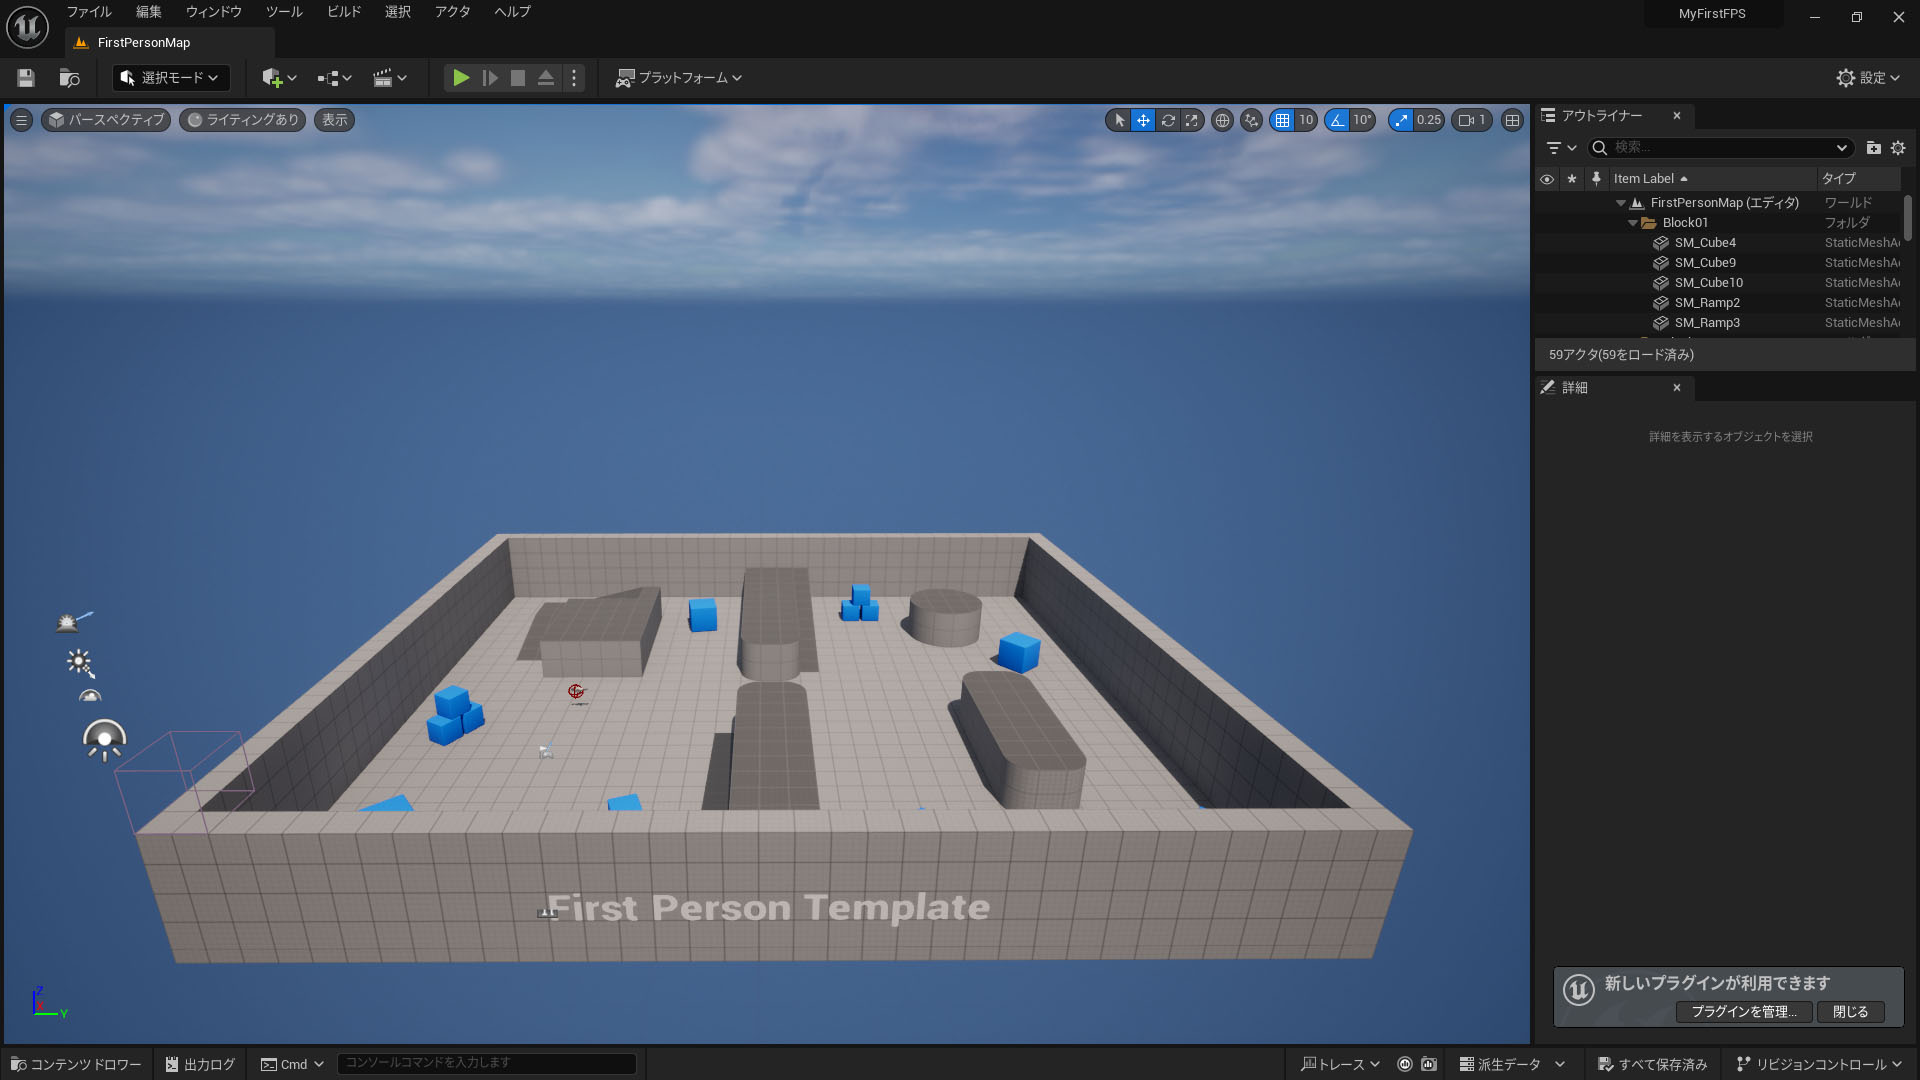1920x1080 pixels.
Task: Click the outliner search field
Action: pos(1720,148)
